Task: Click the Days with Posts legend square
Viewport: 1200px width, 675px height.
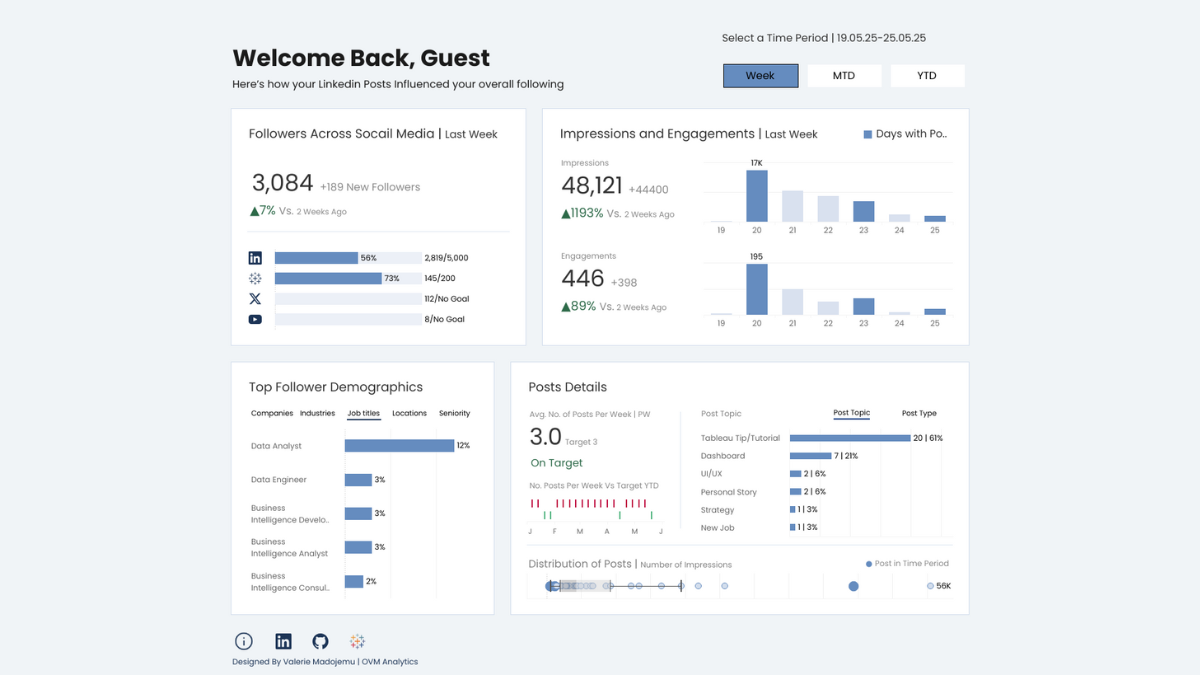Action: point(868,134)
